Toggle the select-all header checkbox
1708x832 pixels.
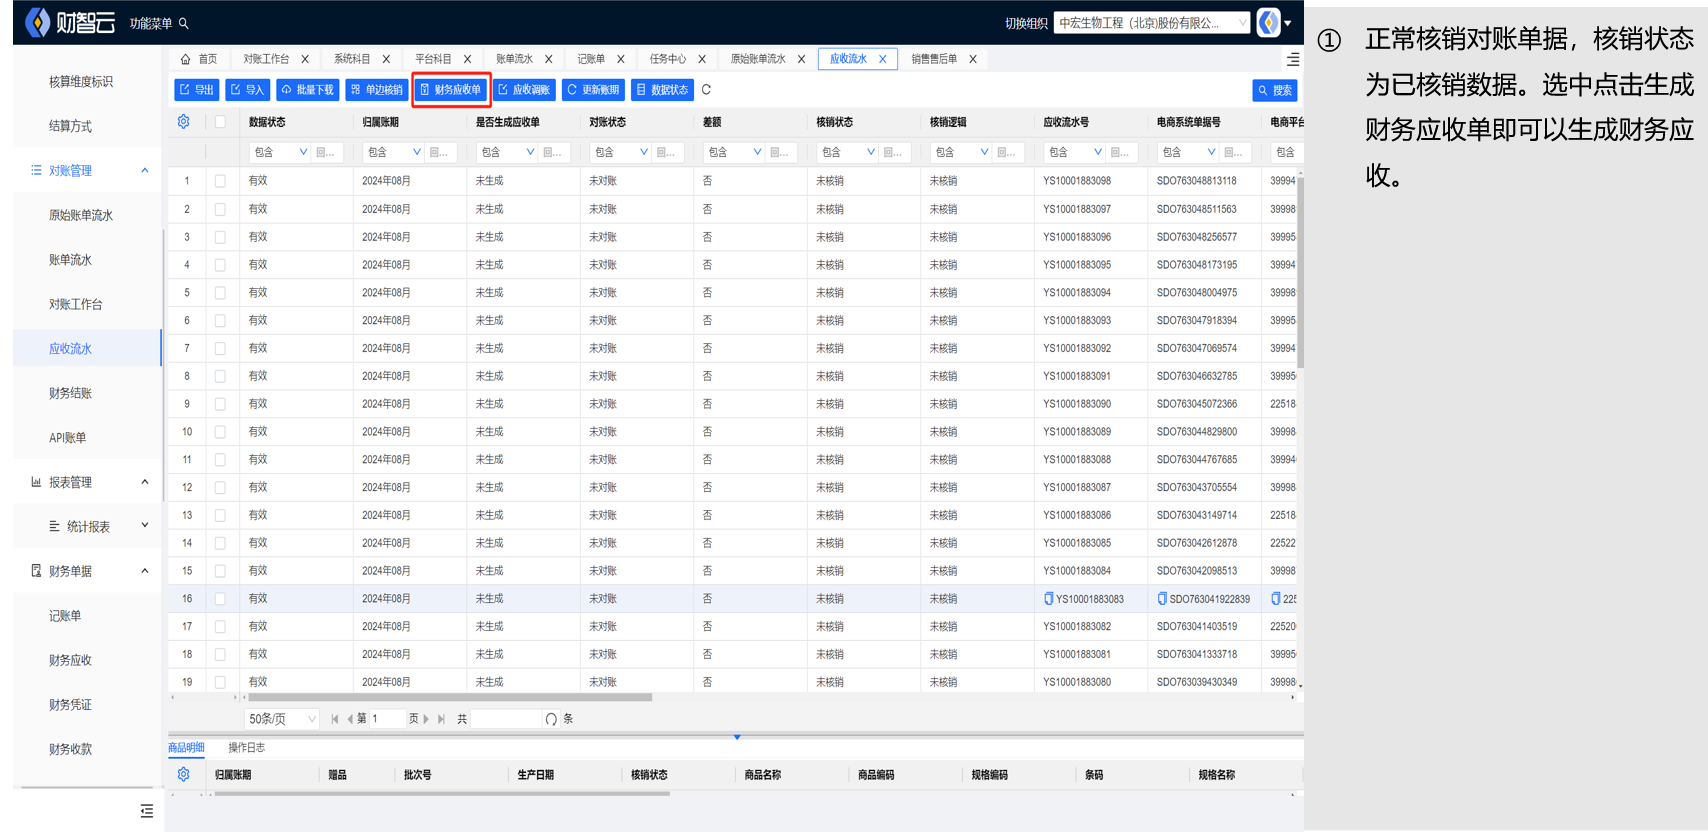(x=220, y=122)
